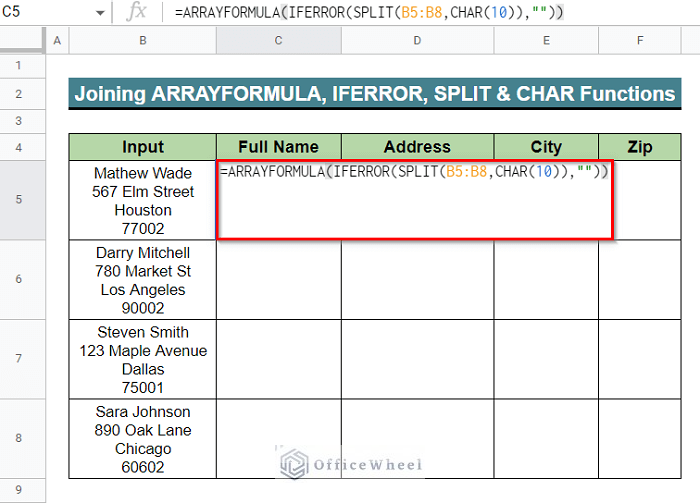
Task: Click the City header cell
Action: click(546, 147)
